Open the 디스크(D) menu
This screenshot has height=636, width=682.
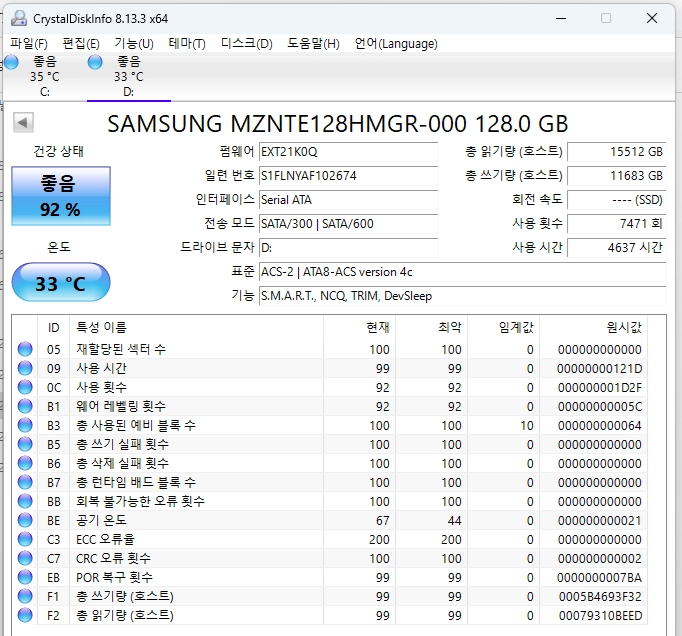247,44
